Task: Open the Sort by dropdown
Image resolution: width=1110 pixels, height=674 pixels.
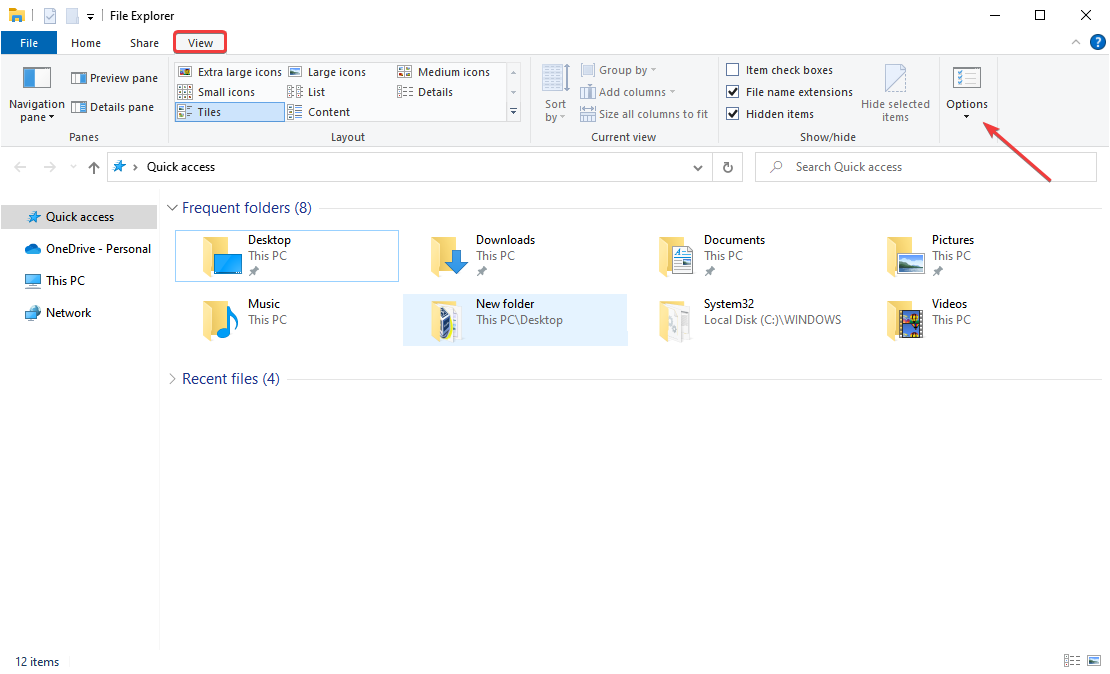Action: pos(556,93)
